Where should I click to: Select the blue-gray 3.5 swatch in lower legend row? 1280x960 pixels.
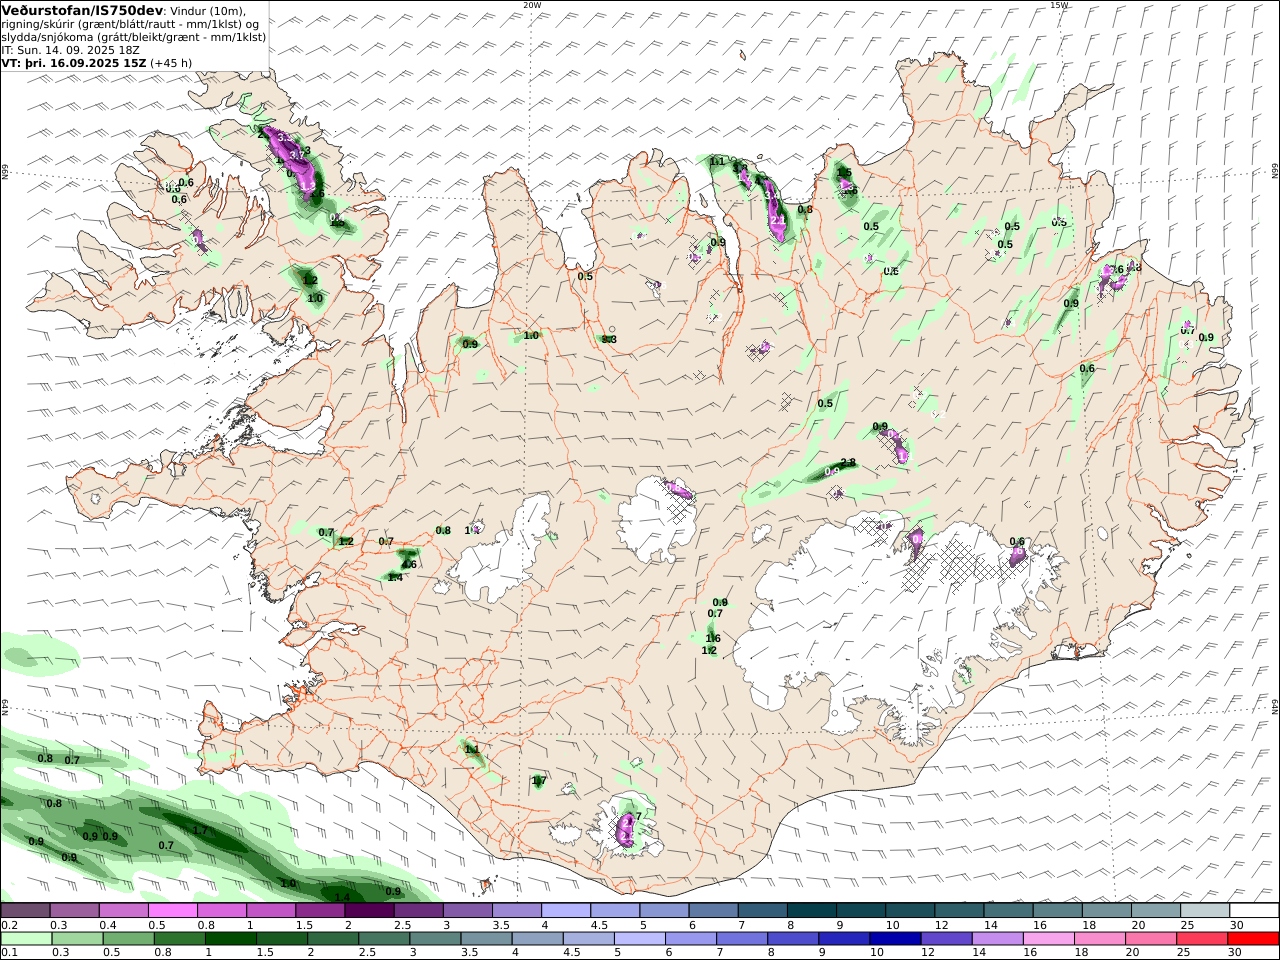[x=485, y=938]
